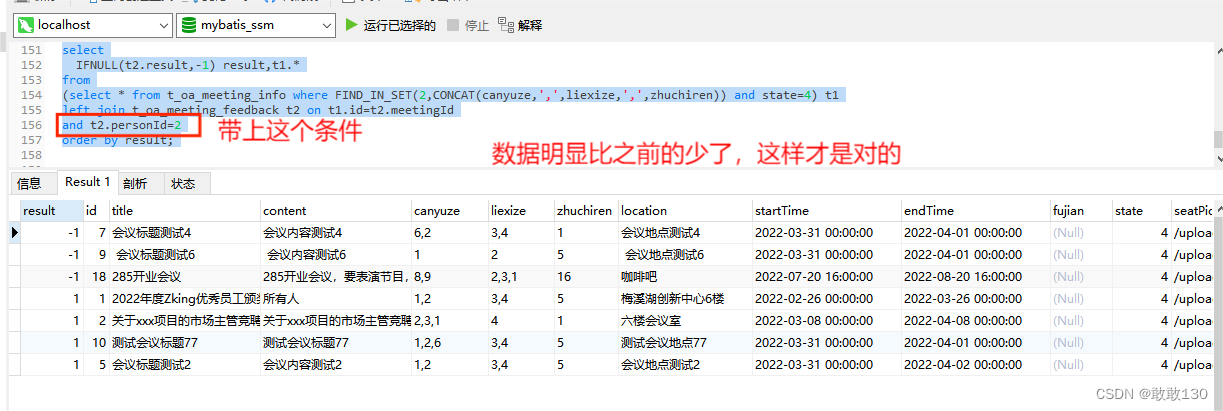The width and height of the screenshot is (1223, 411).
Task: Click the content column header
Action: pyautogui.click(x=335, y=211)
